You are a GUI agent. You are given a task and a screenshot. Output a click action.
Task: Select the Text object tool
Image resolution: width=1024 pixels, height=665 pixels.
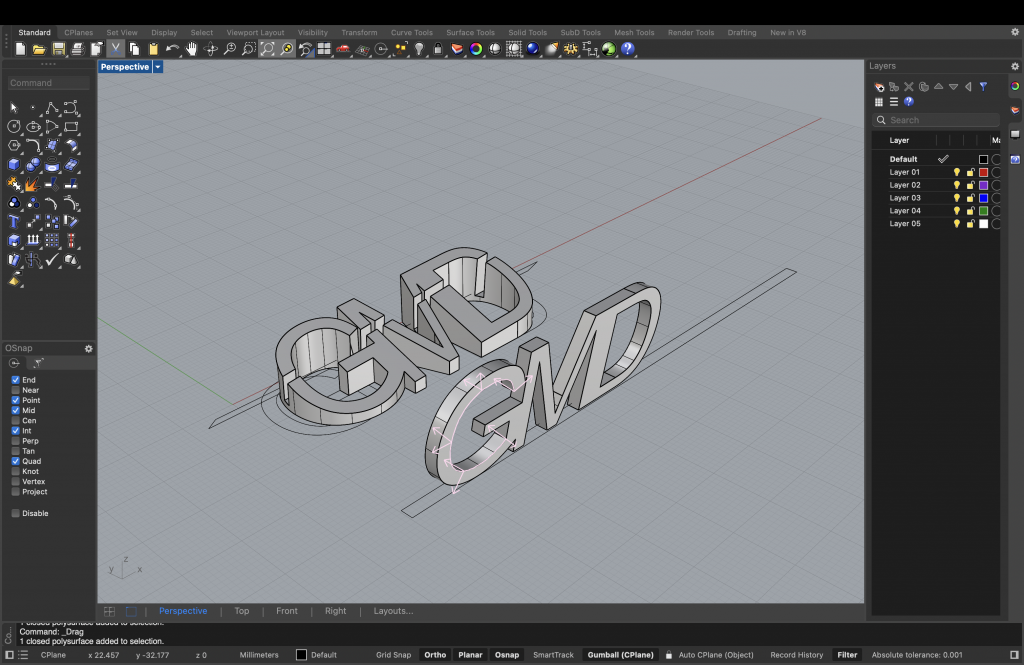click(14, 222)
